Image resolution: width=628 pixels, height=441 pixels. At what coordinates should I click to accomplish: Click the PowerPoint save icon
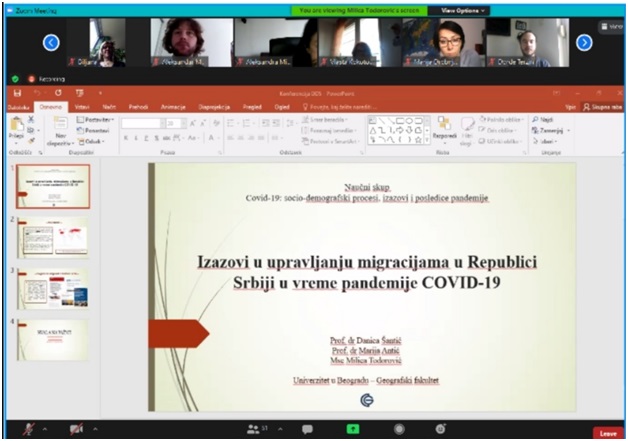coord(17,92)
